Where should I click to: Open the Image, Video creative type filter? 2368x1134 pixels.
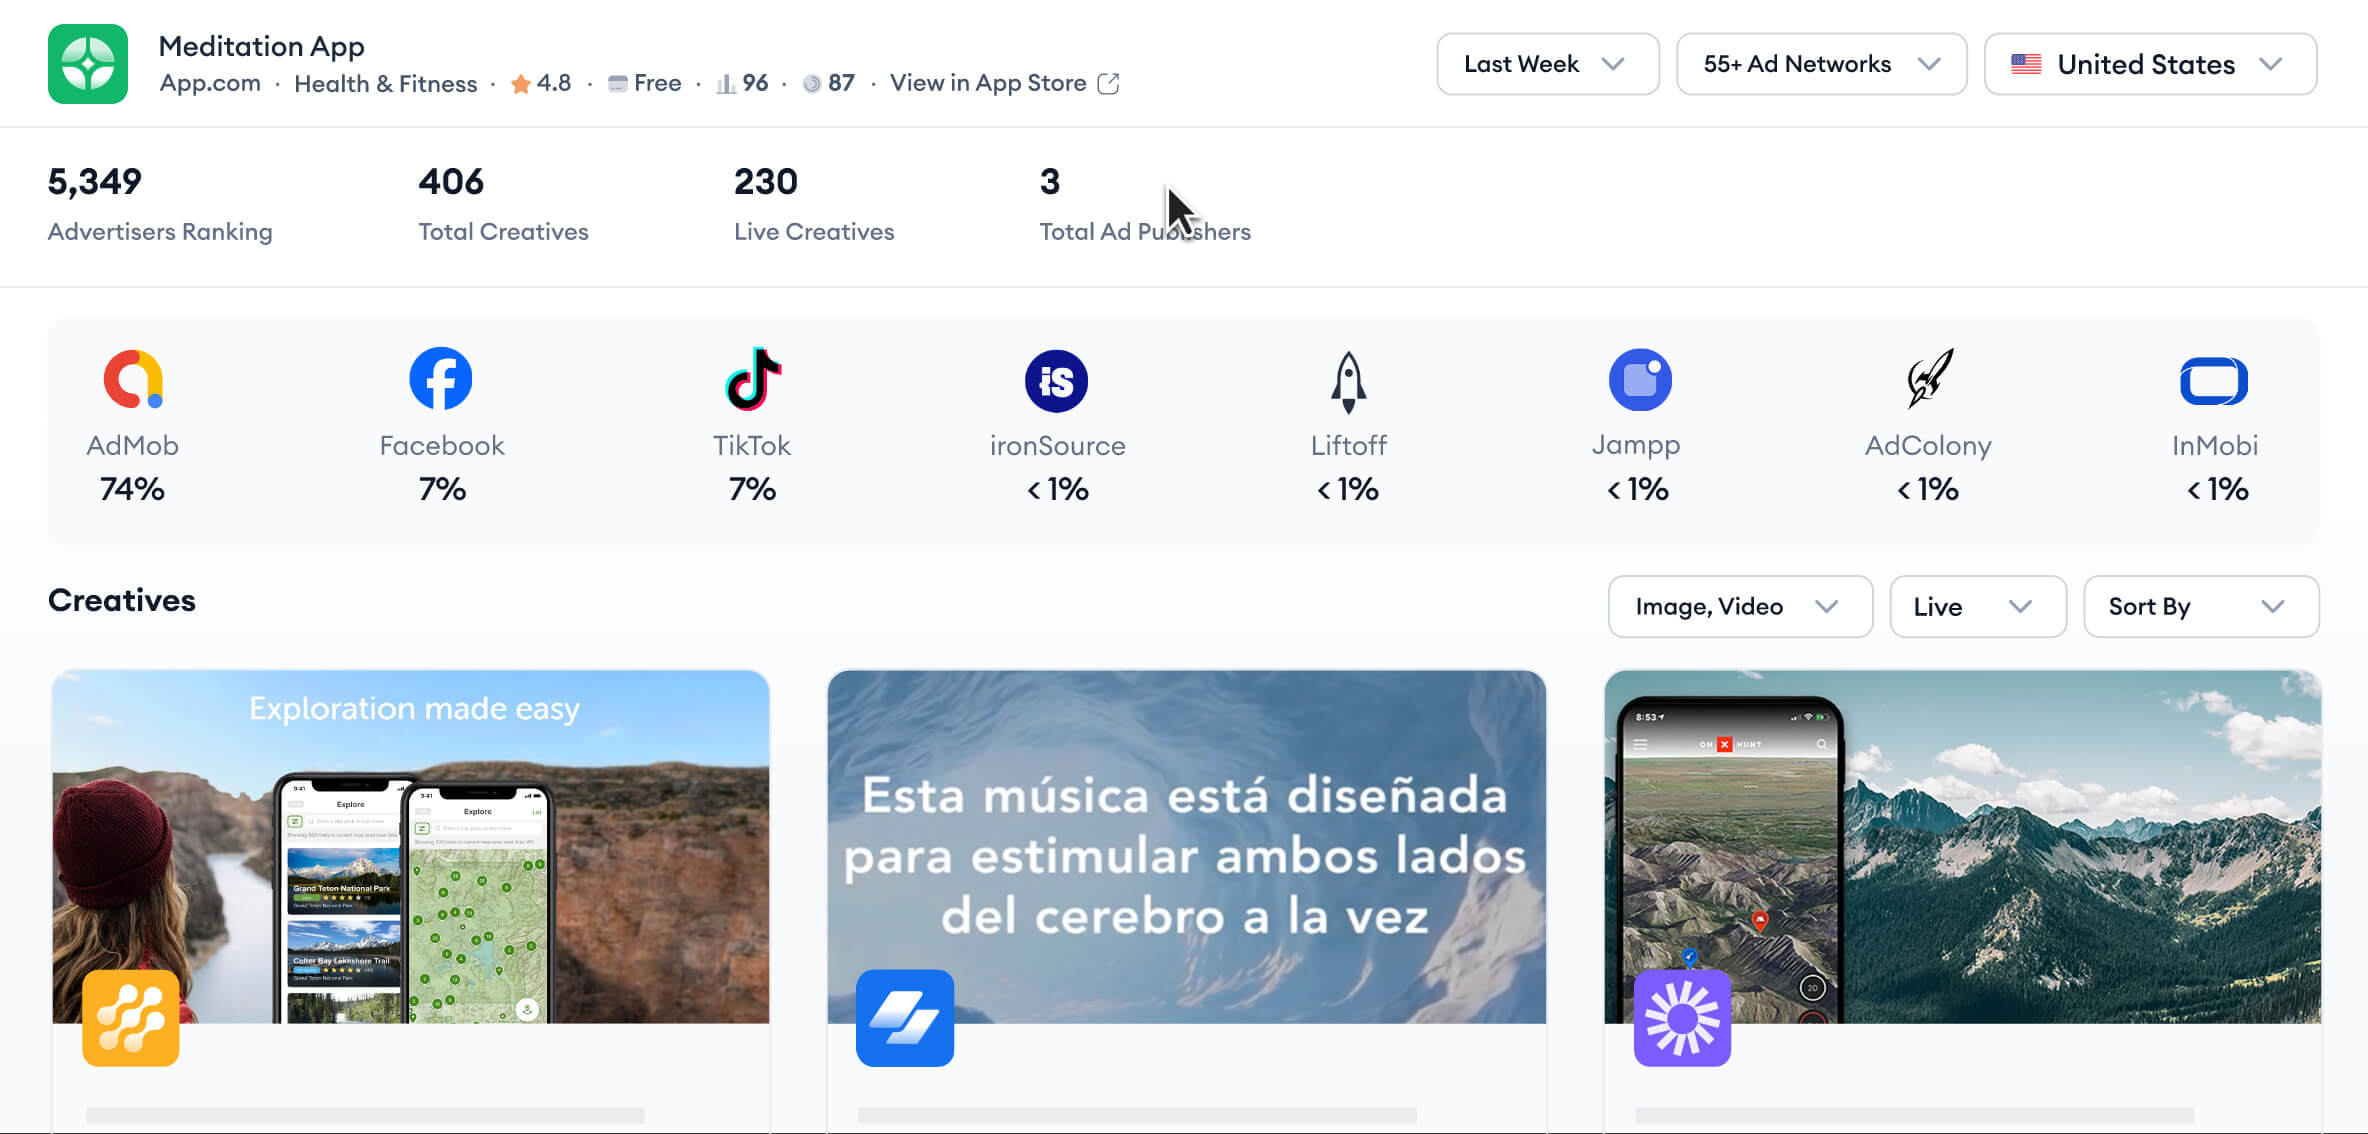pos(1739,606)
